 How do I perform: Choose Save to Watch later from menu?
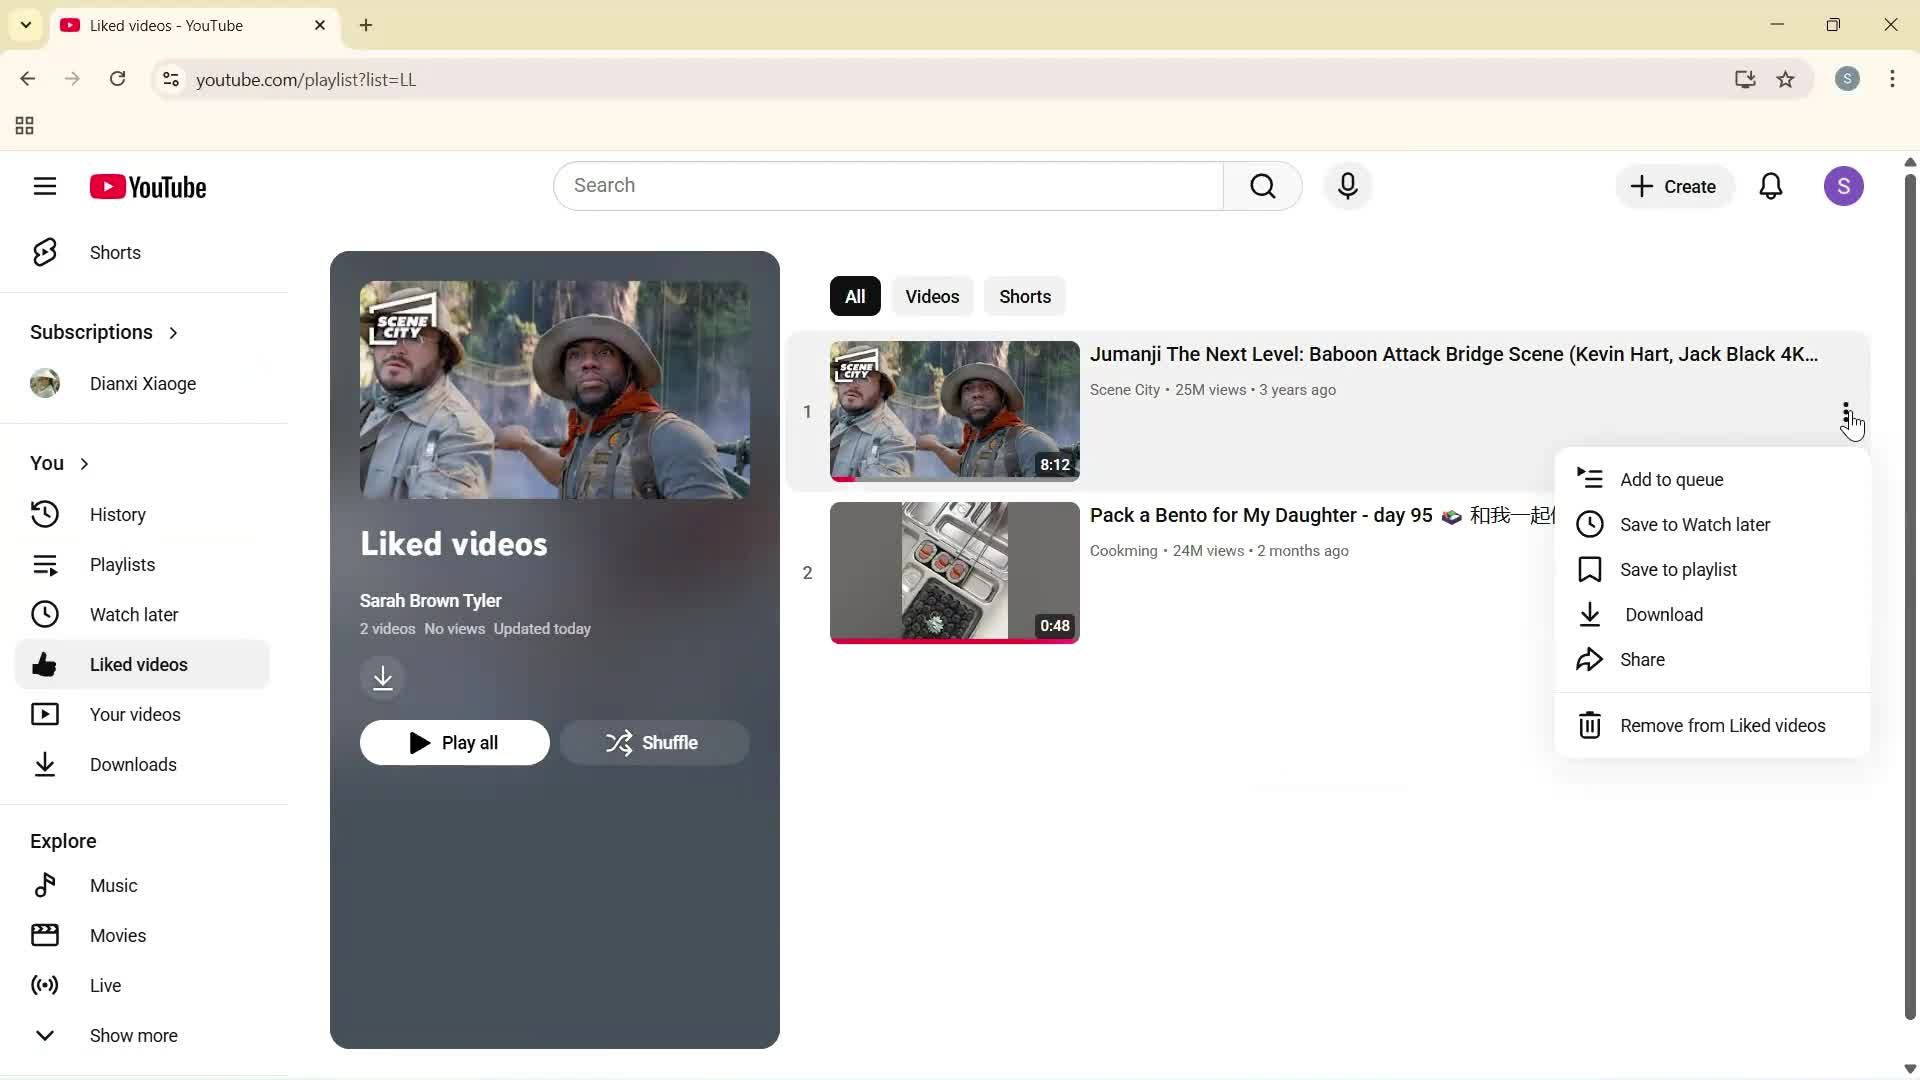1693,524
